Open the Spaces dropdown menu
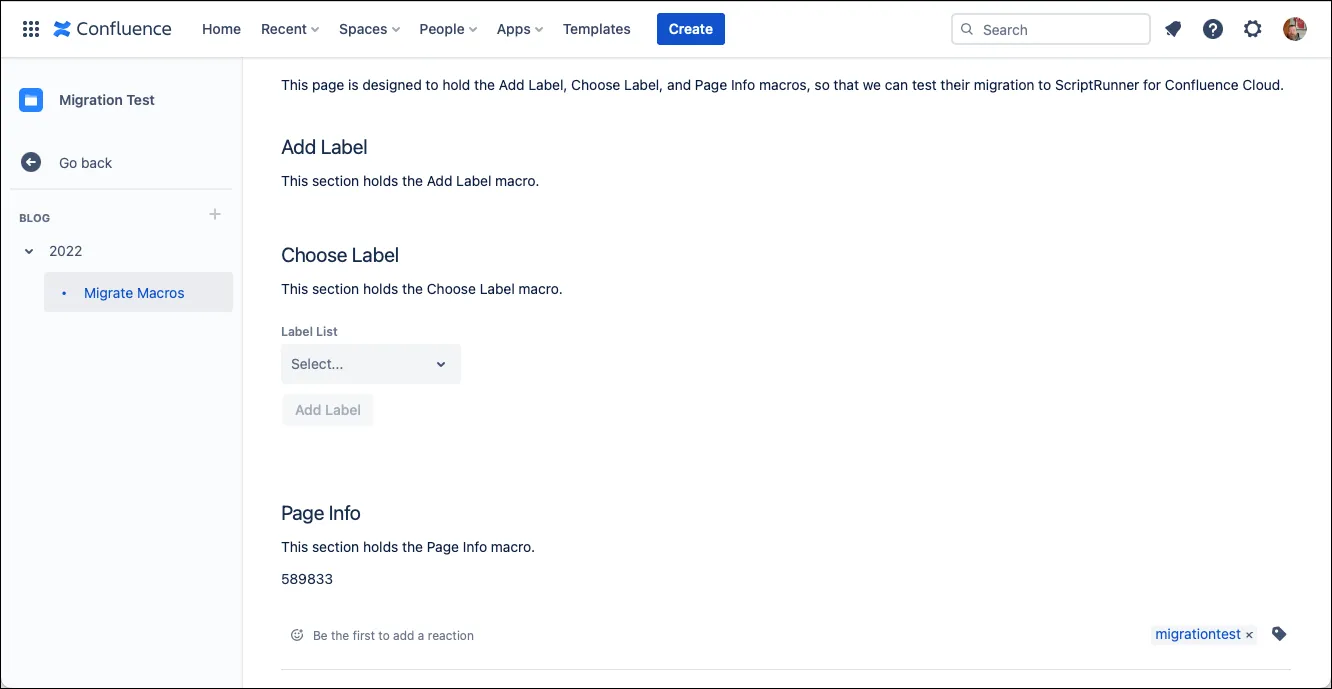Image resolution: width=1332 pixels, height=689 pixels. pyautogui.click(x=369, y=29)
